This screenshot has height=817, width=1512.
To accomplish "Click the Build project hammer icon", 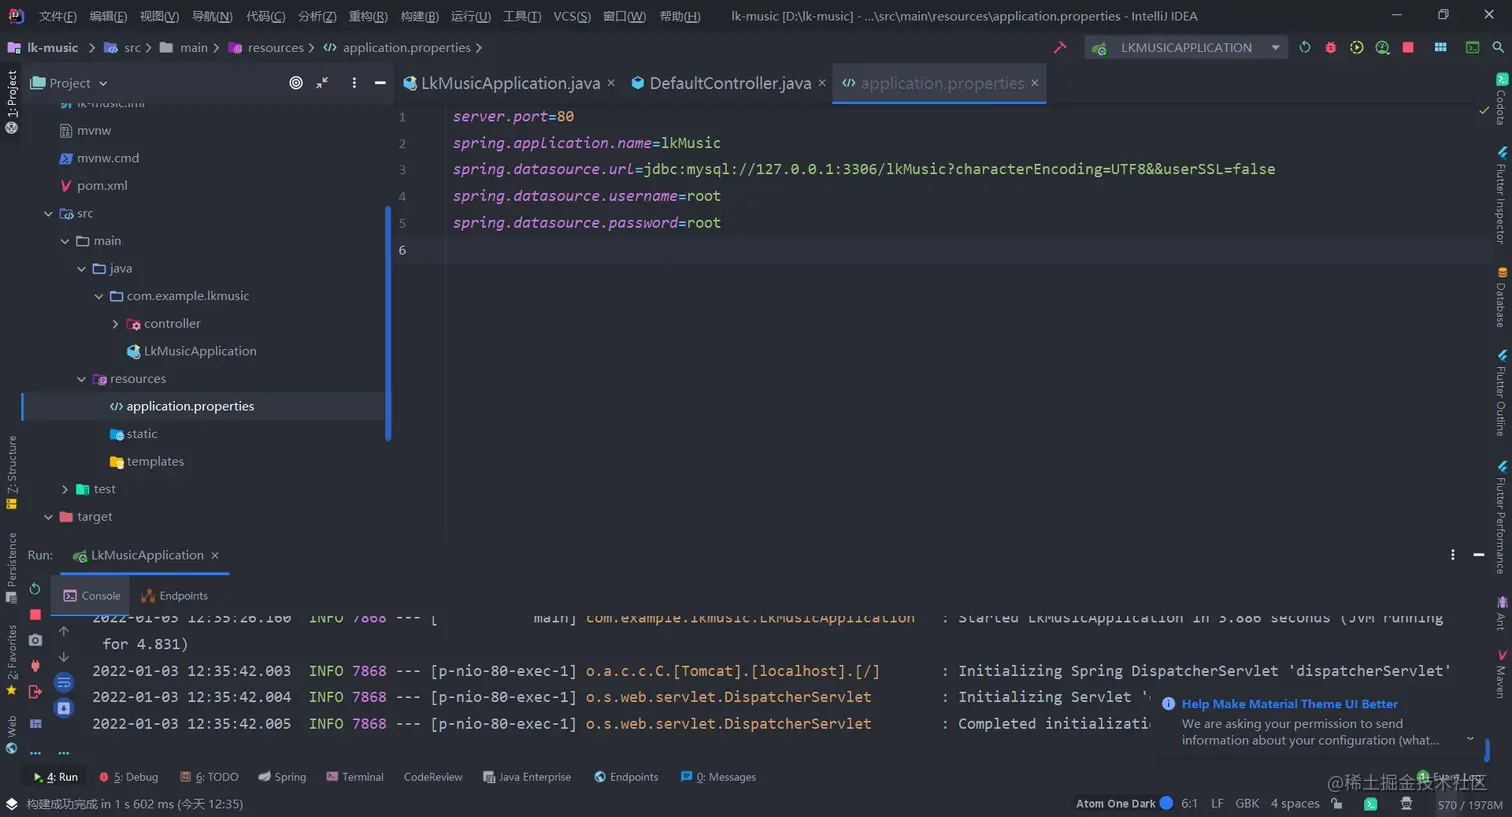I will pyautogui.click(x=1060, y=47).
